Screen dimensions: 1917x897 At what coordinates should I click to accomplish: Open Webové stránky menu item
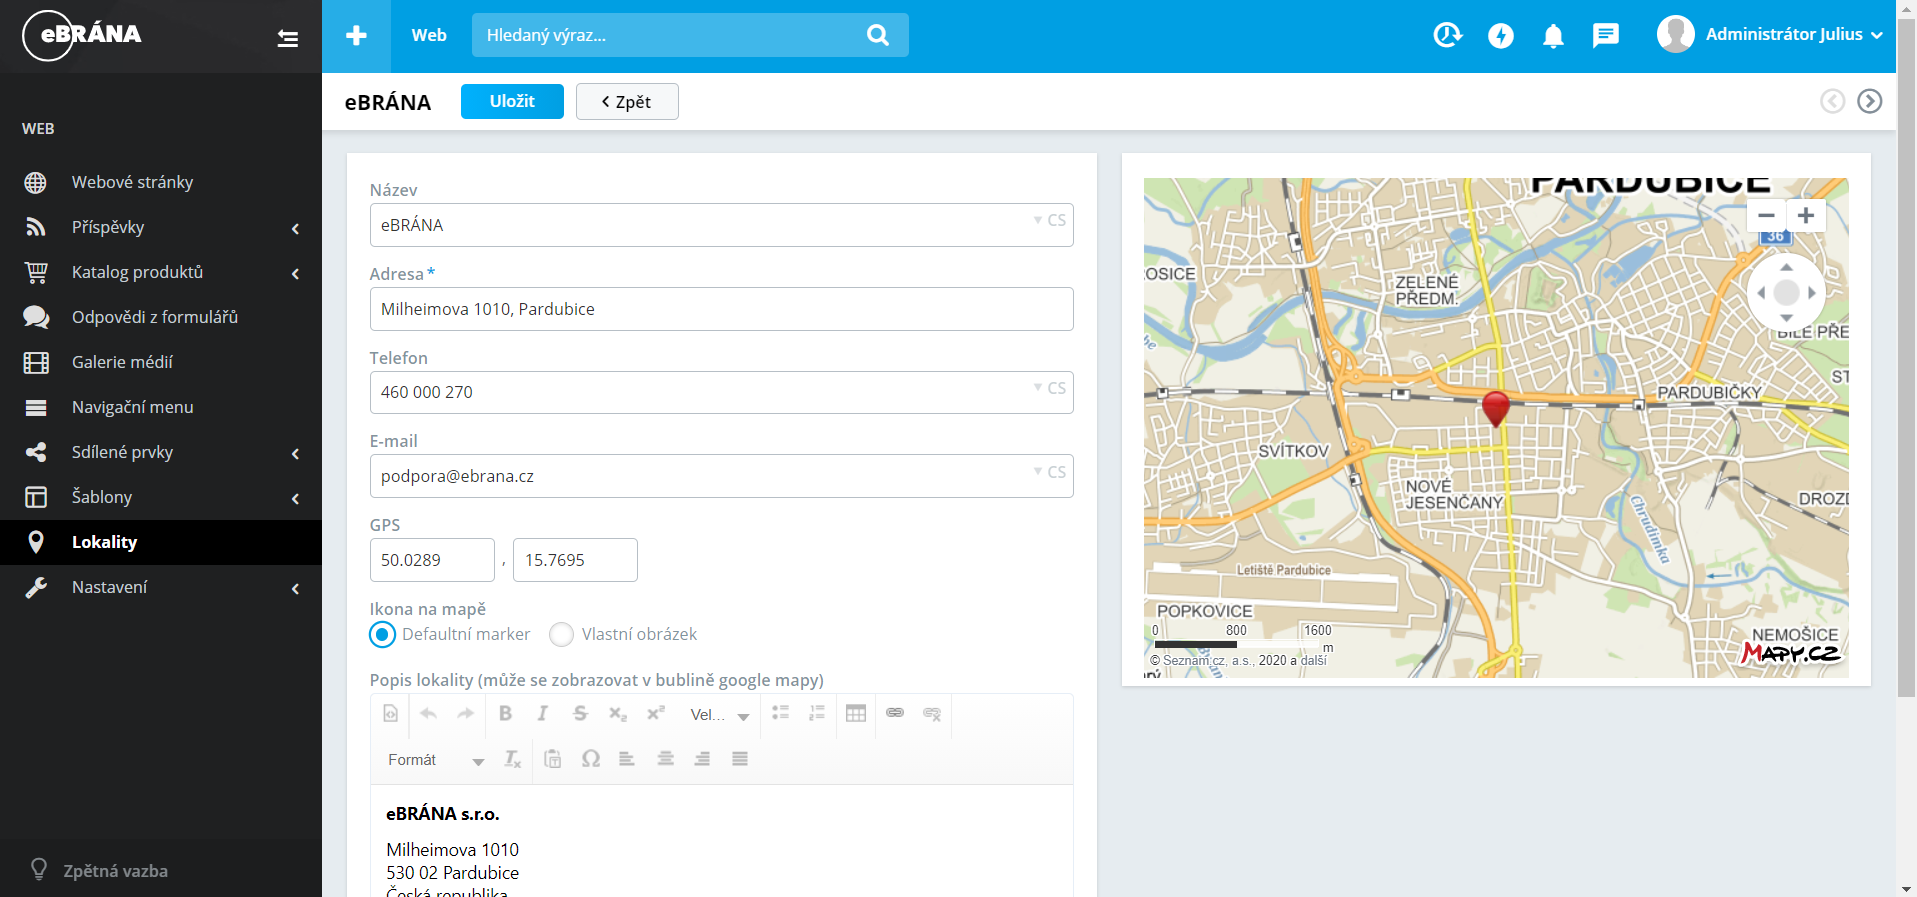tap(161, 182)
